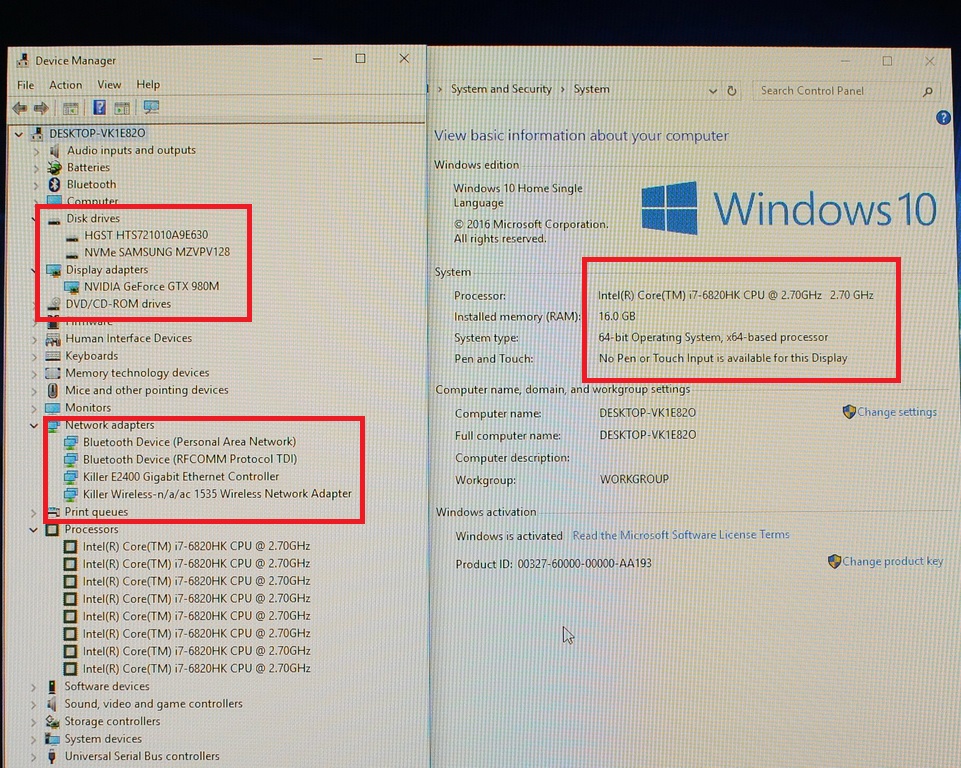Image resolution: width=961 pixels, height=768 pixels.
Task: Open the Help menu in Device Manager
Action: point(148,85)
